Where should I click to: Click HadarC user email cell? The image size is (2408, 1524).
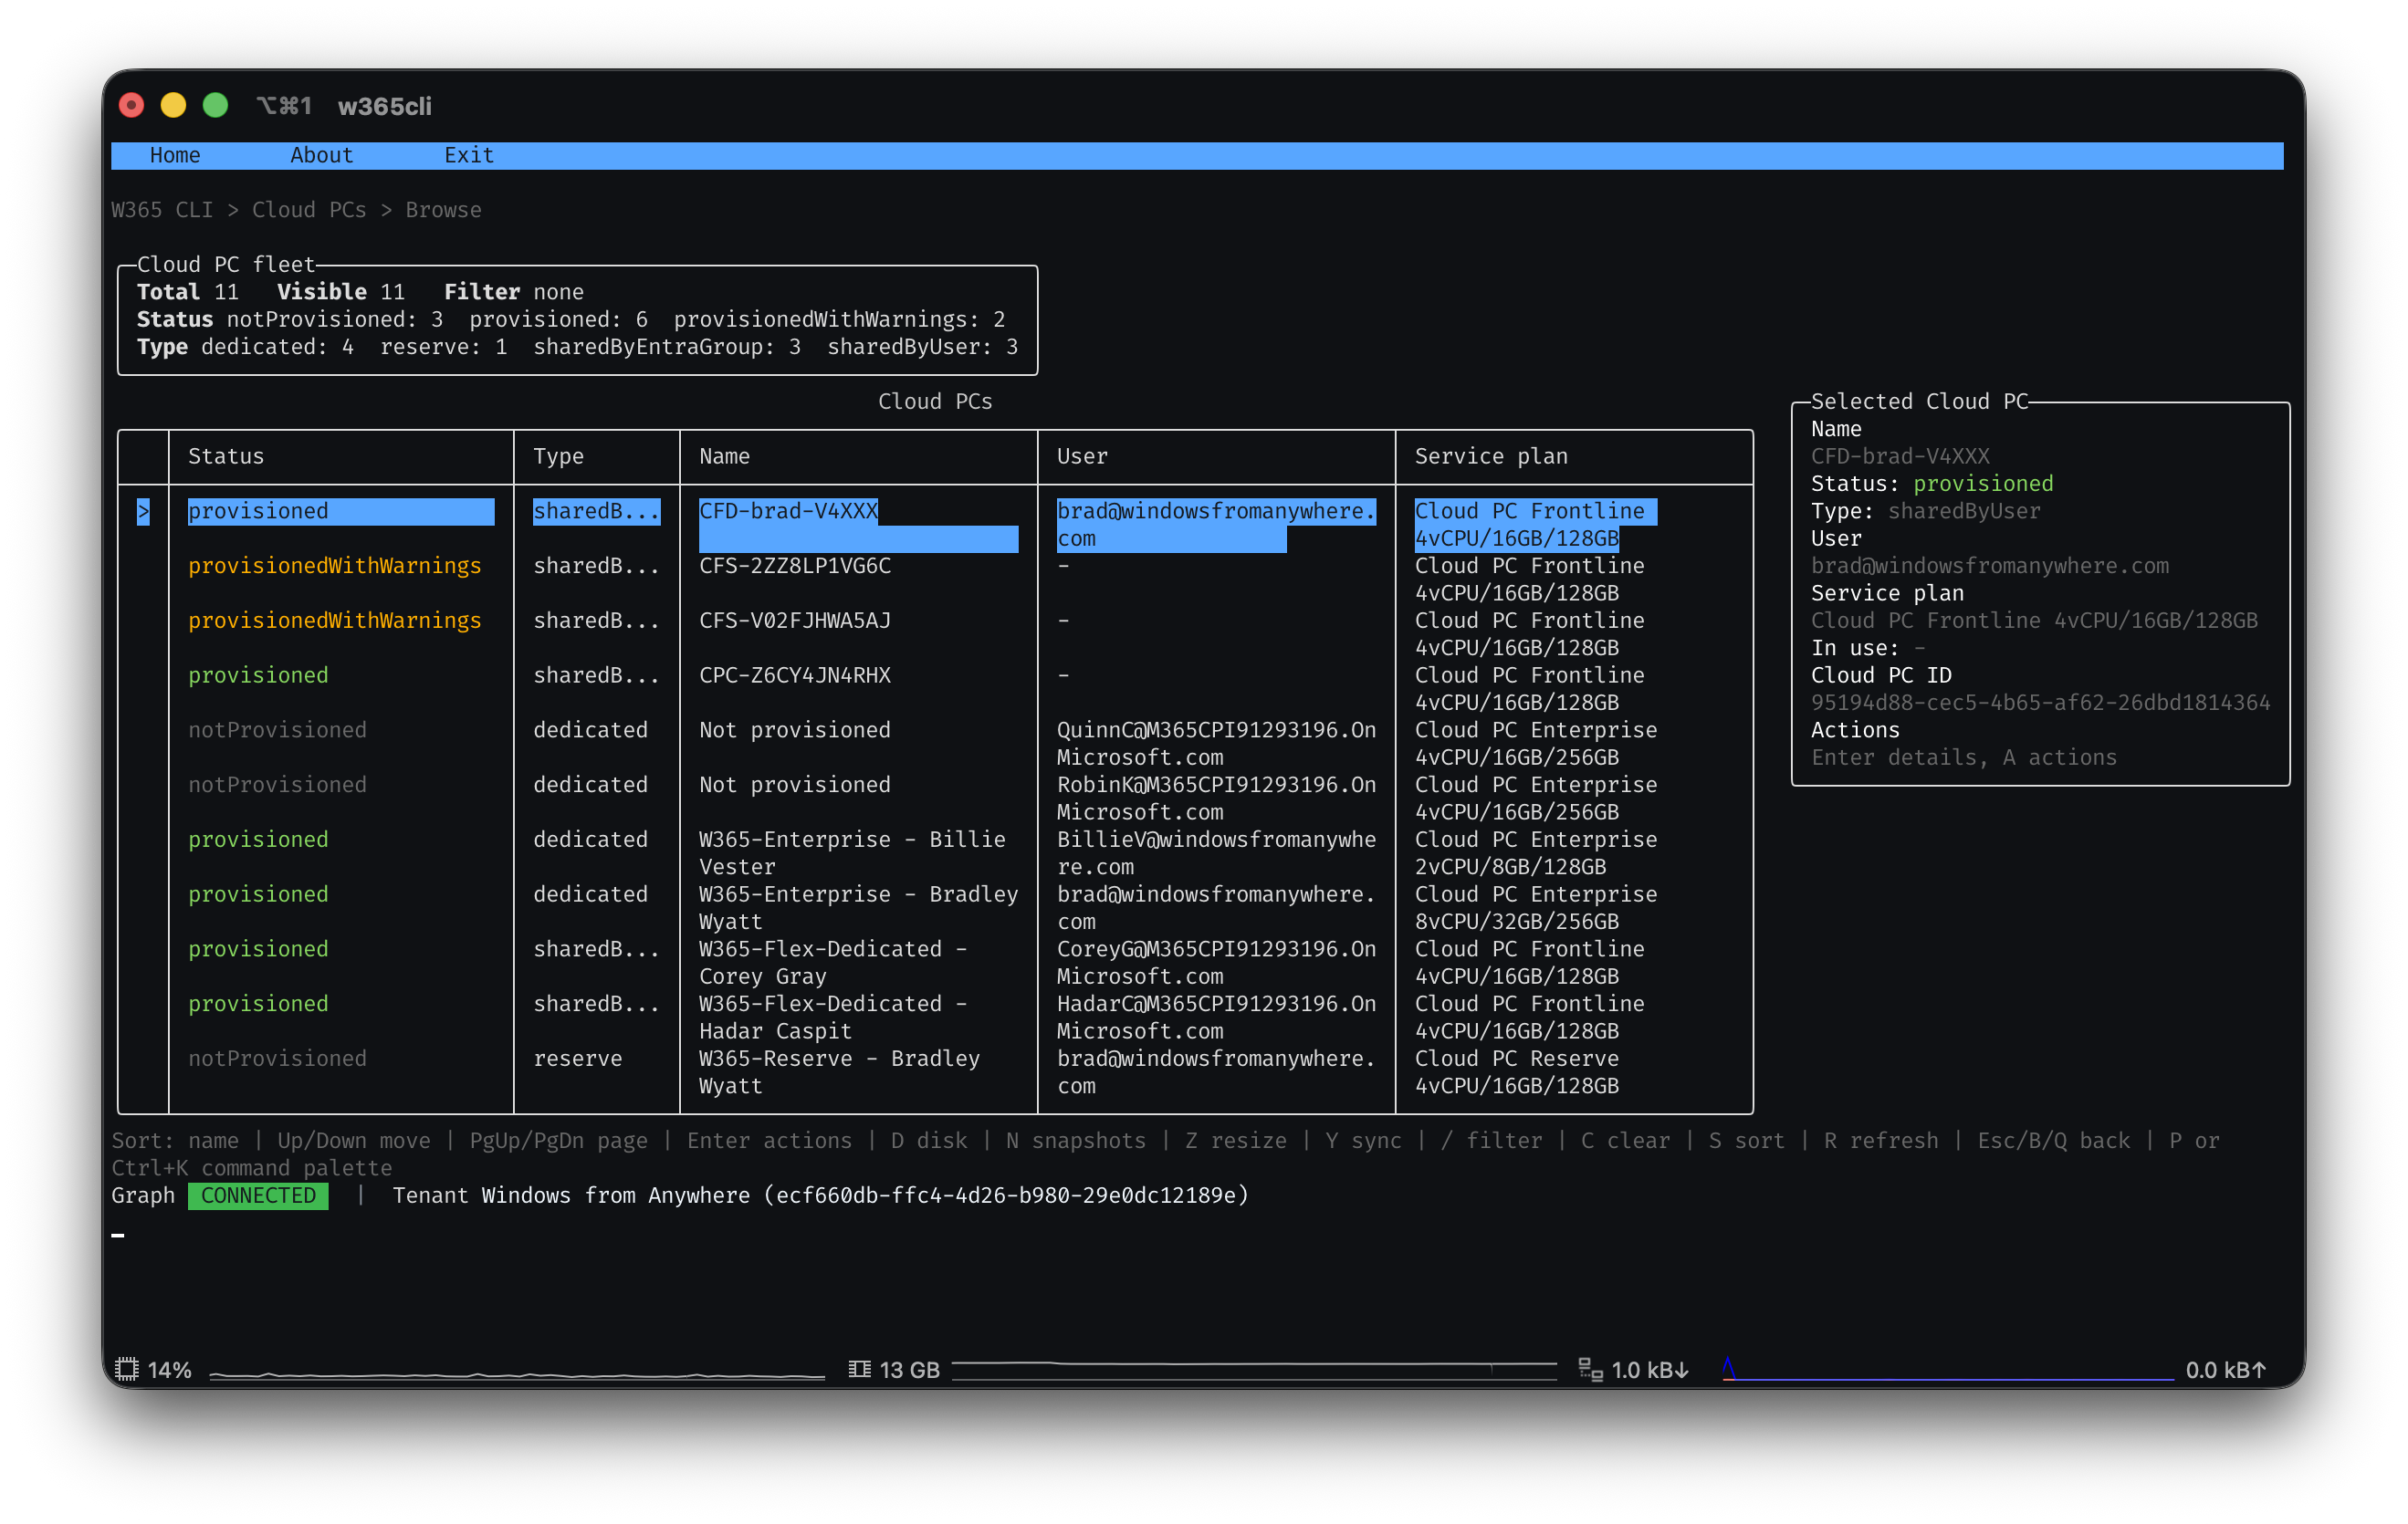pyautogui.click(x=1216, y=1017)
